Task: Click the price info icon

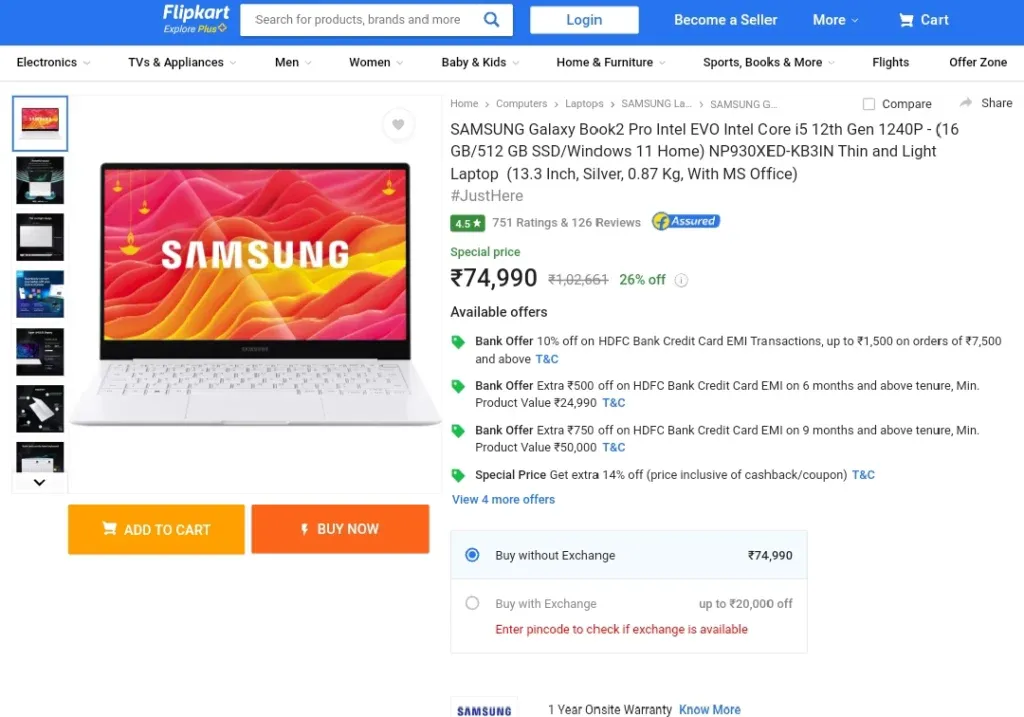Action: tap(681, 280)
